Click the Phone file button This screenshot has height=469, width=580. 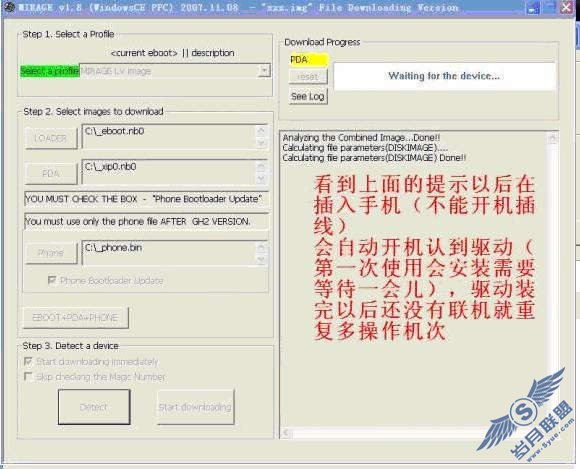[51, 253]
